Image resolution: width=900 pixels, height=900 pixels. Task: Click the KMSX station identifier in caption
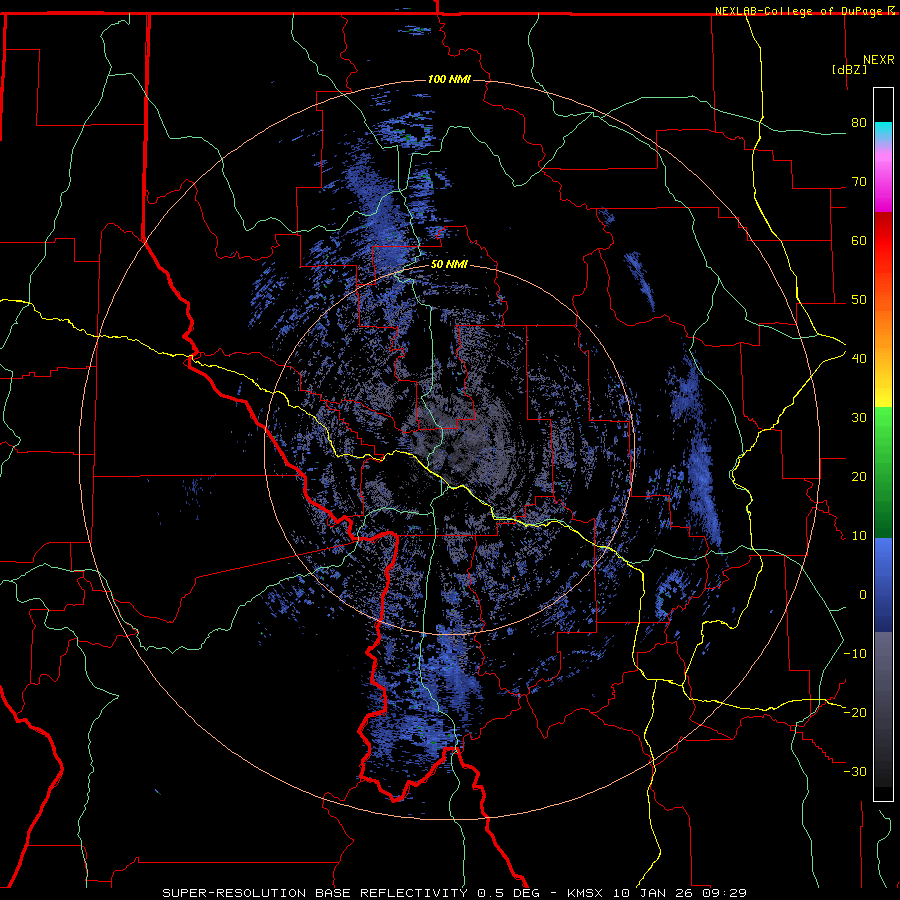coord(586,893)
